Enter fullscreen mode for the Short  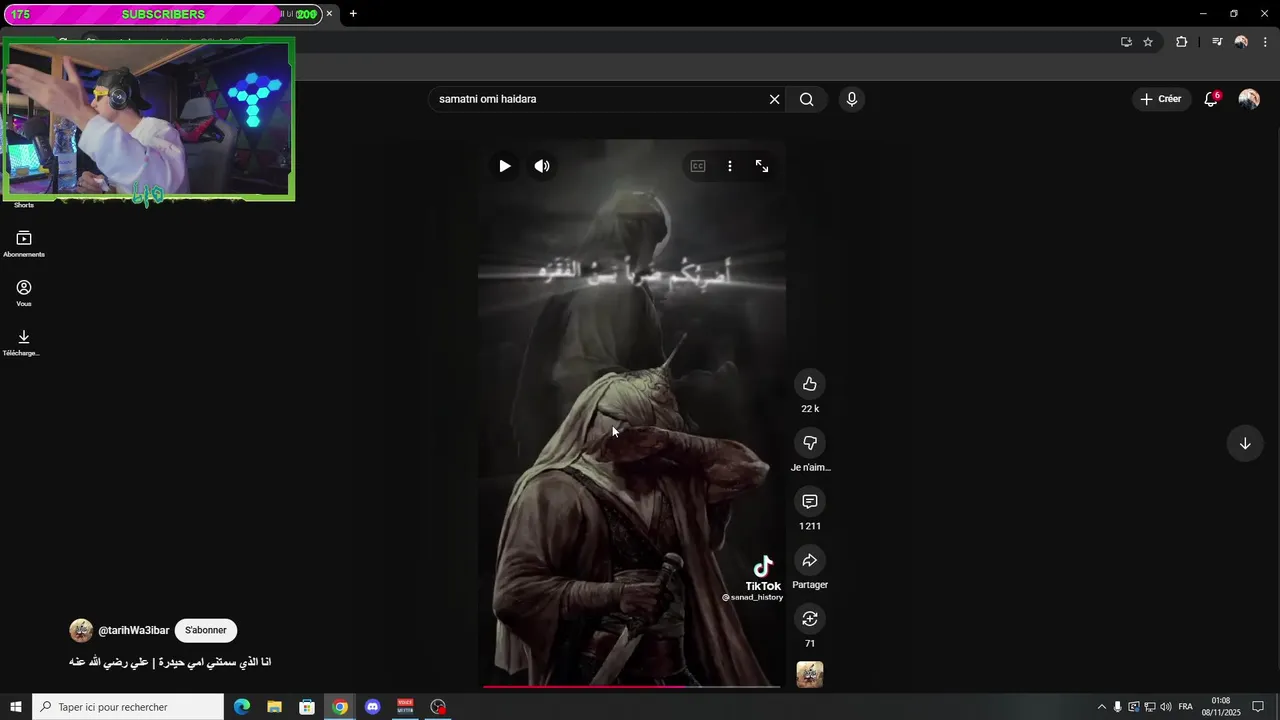tap(762, 166)
